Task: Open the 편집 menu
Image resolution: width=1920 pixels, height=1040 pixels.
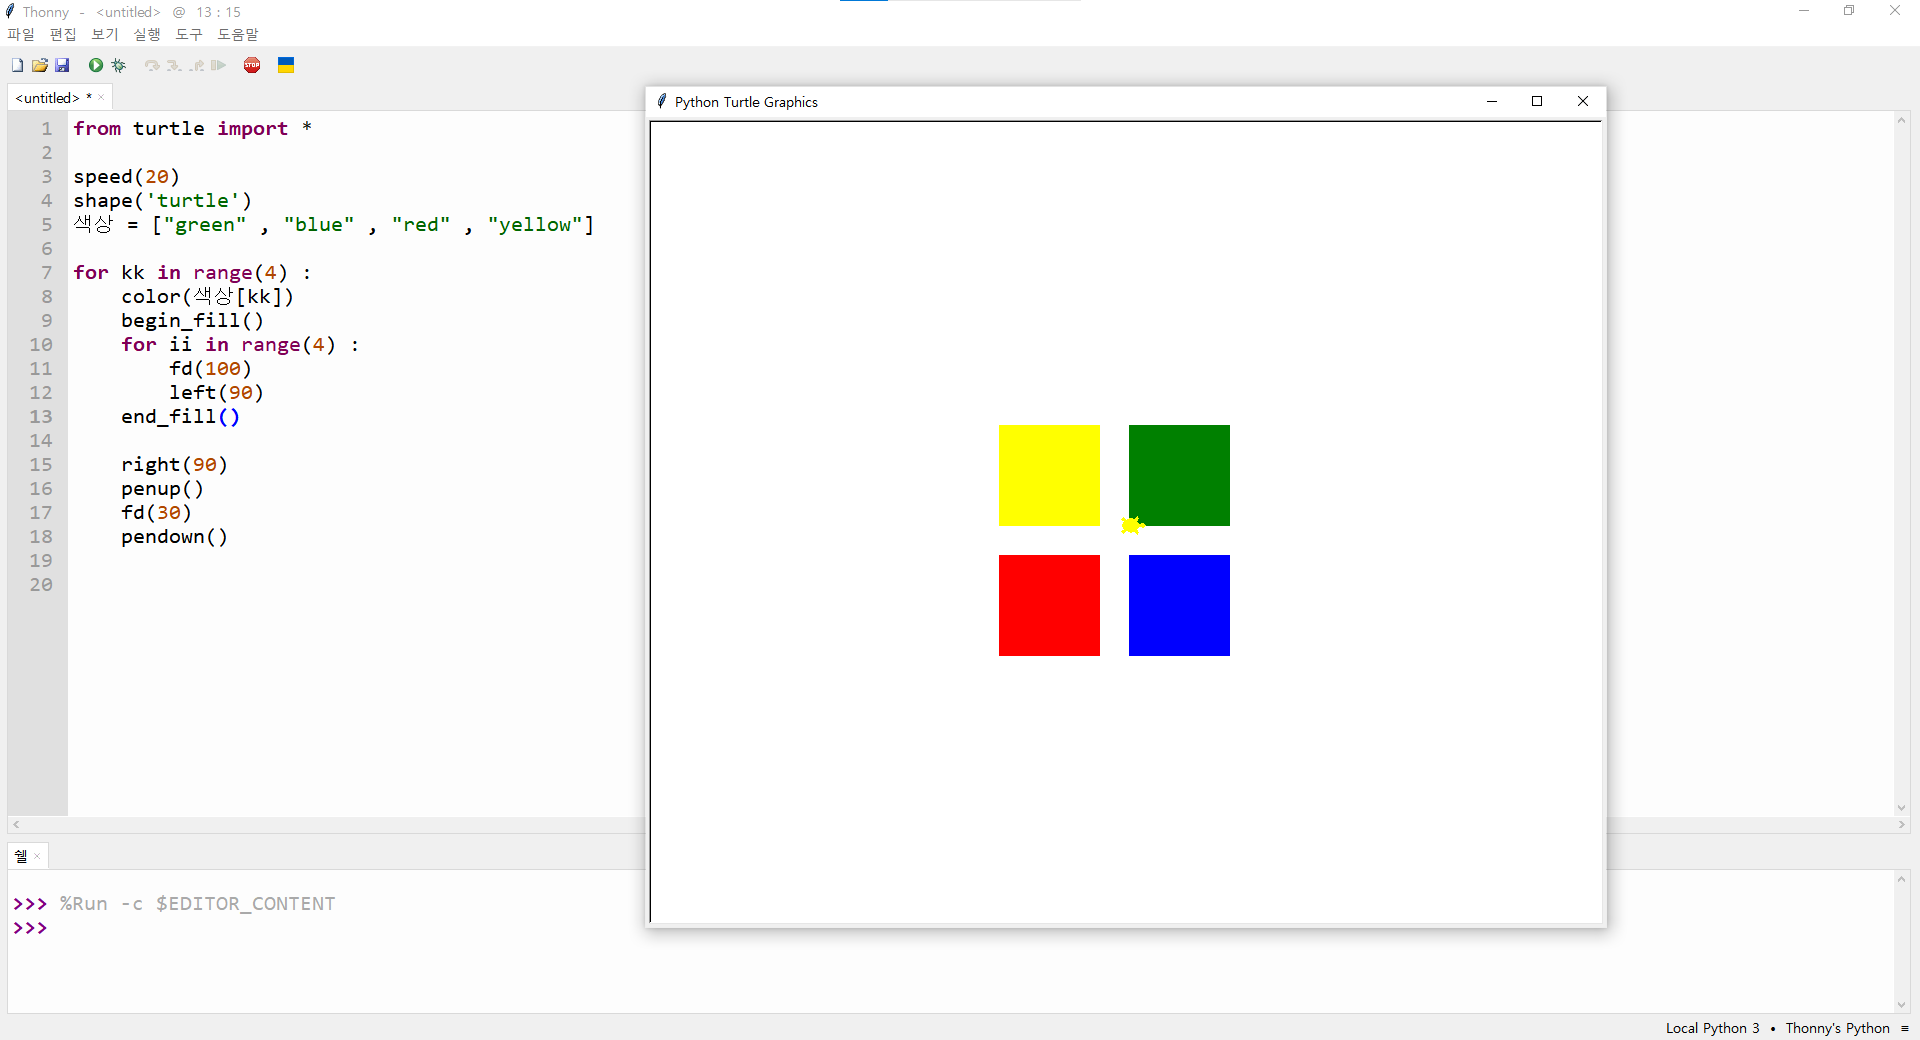Action: [63, 34]
